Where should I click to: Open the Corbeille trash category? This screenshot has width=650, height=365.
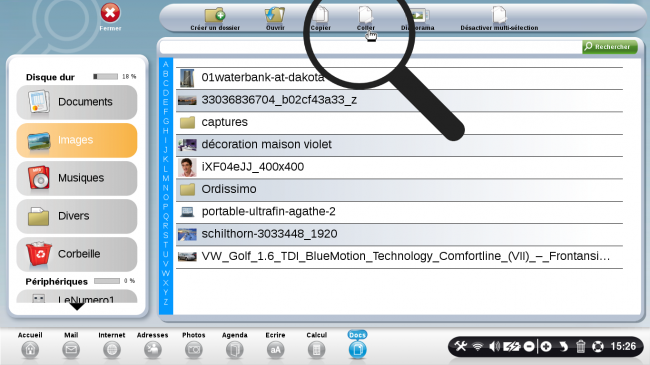tap(77, 254)
